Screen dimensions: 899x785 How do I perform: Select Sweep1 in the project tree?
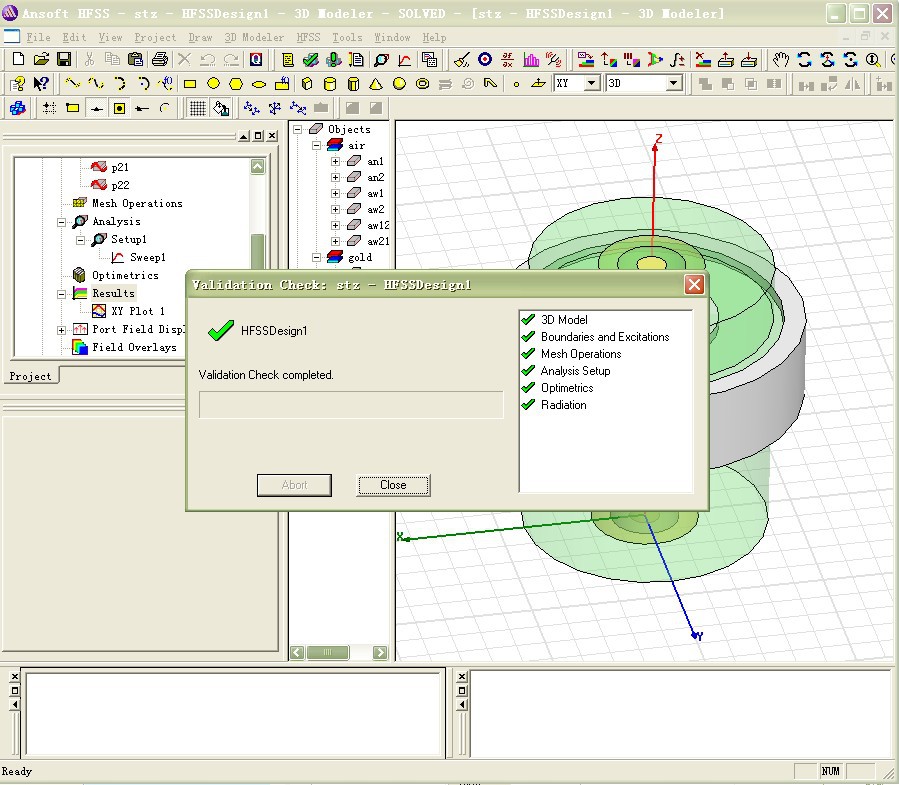147,257
